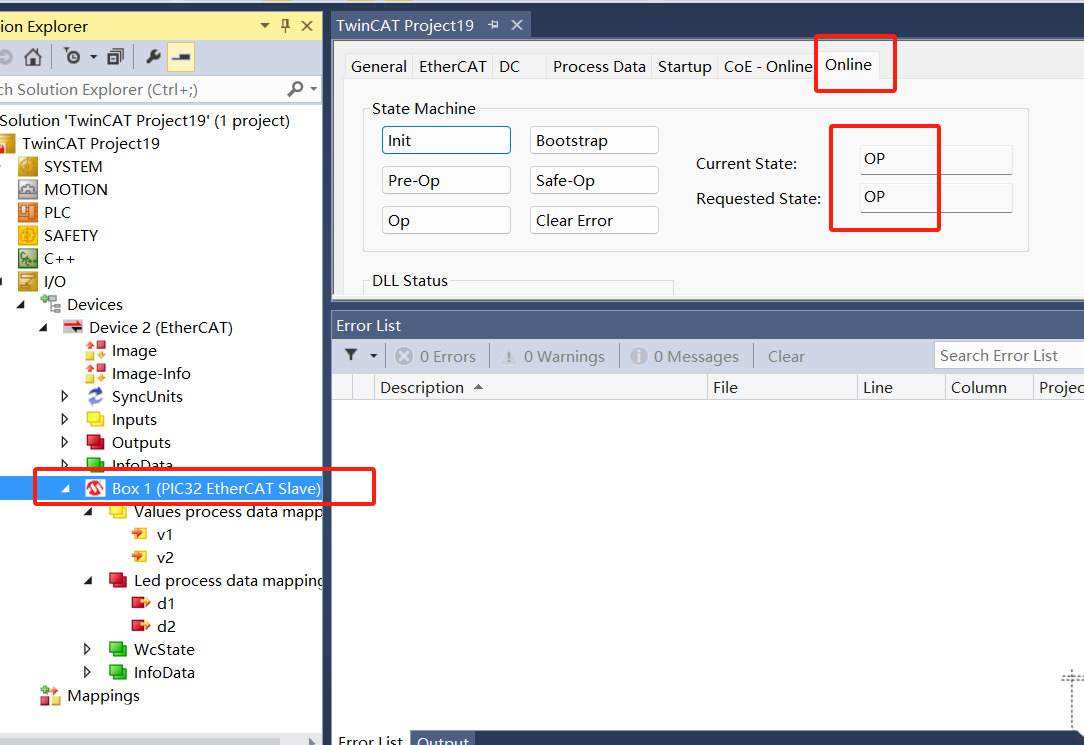This screenshot has height=745, width=1084.
Task: Request the Op state button
Action: pos(446,220)
